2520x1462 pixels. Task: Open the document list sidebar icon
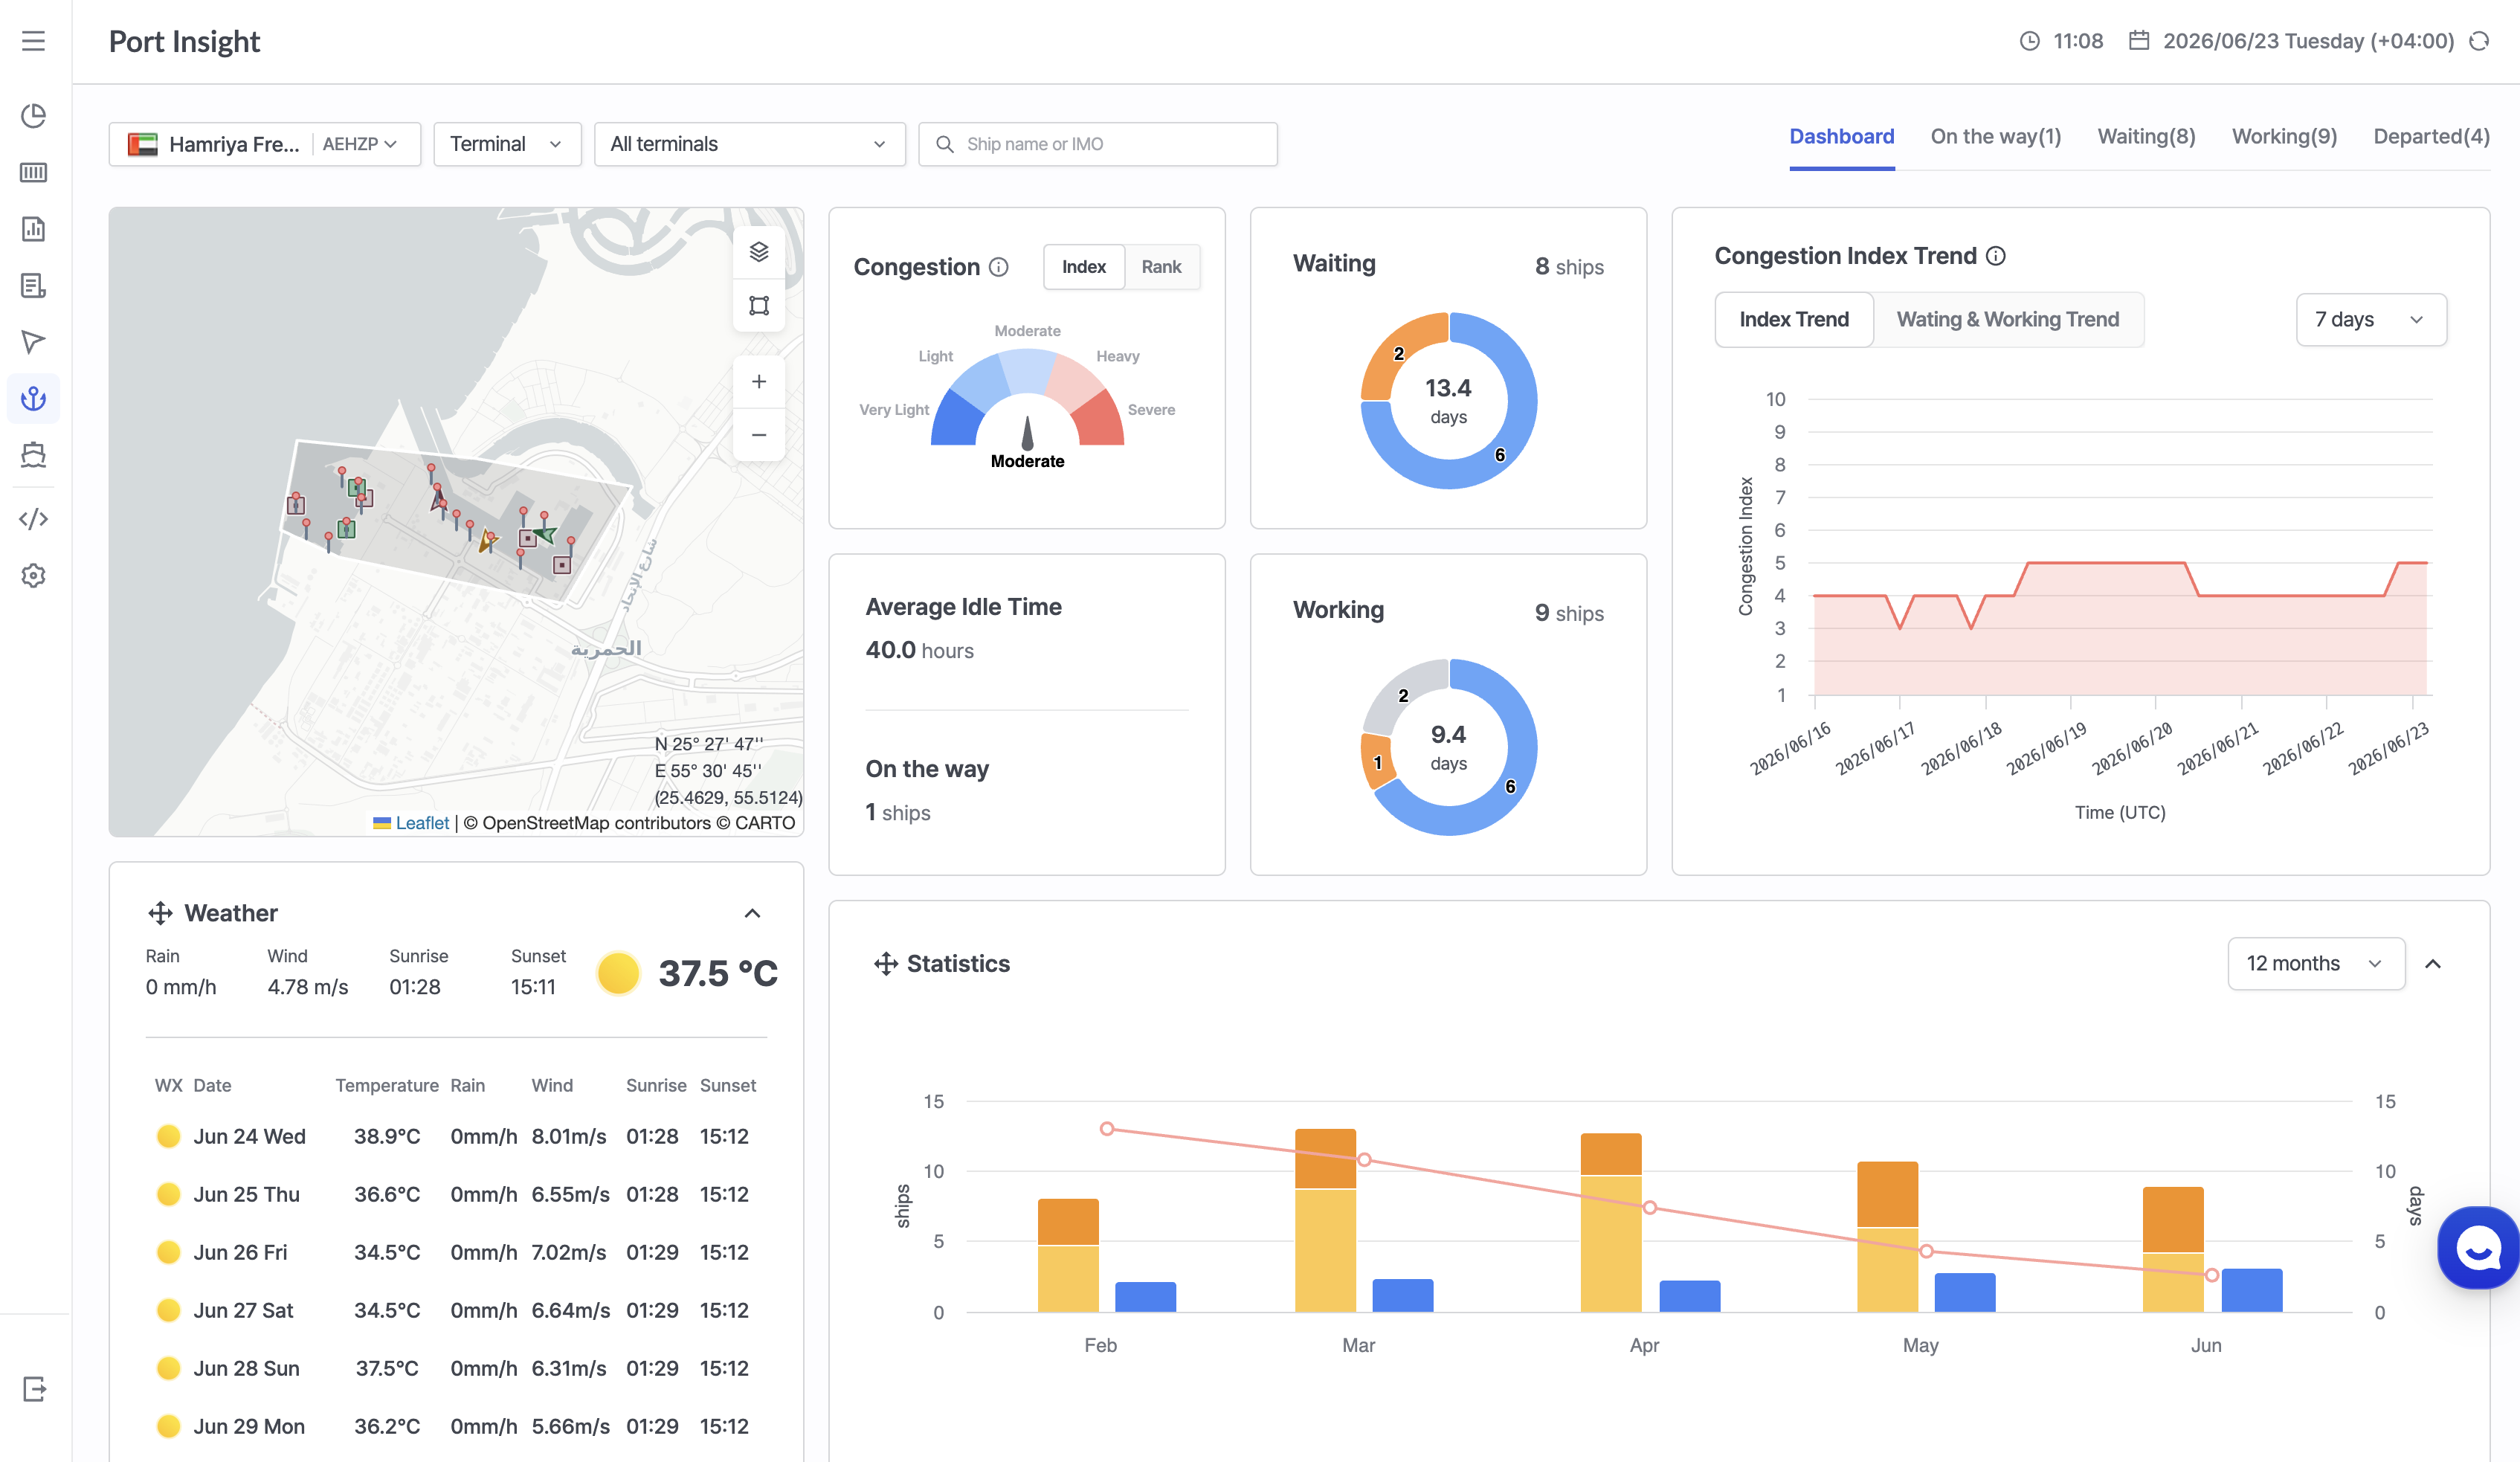point(33,286)
